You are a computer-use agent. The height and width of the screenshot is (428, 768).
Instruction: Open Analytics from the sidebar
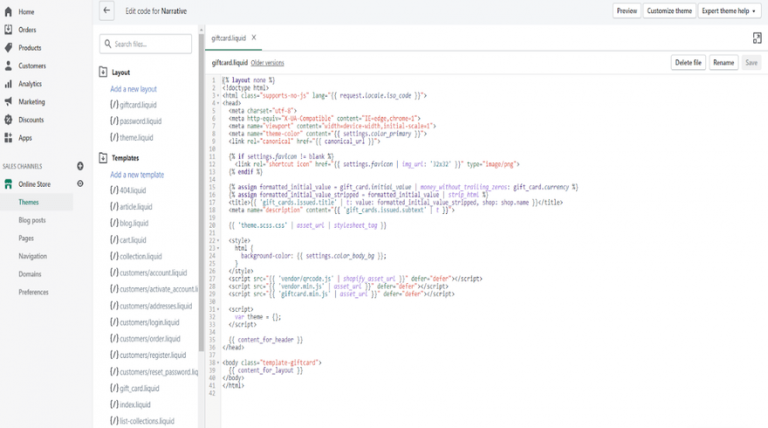click(x=30, y=84)
